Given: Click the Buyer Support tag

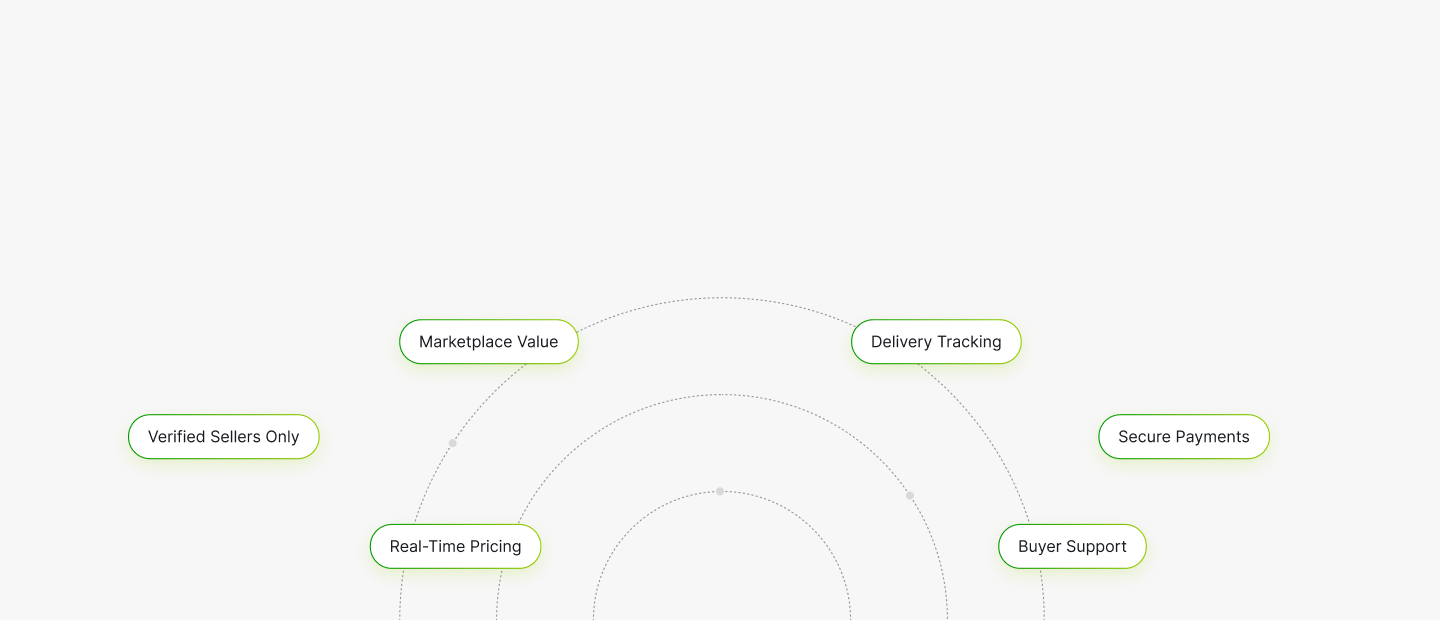Looking at the screenshot, I should pyautogui.click(x=1072, y=547).
